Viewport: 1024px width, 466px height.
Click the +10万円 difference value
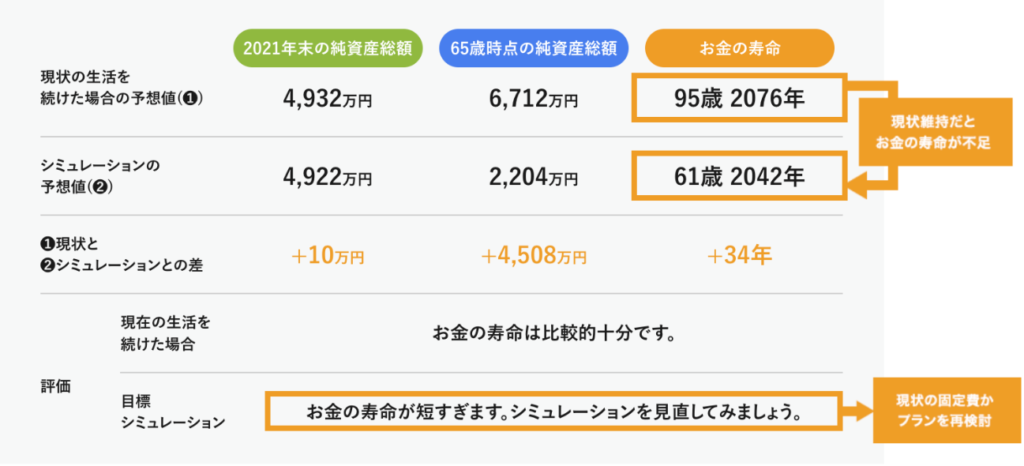tap(327, 256)
